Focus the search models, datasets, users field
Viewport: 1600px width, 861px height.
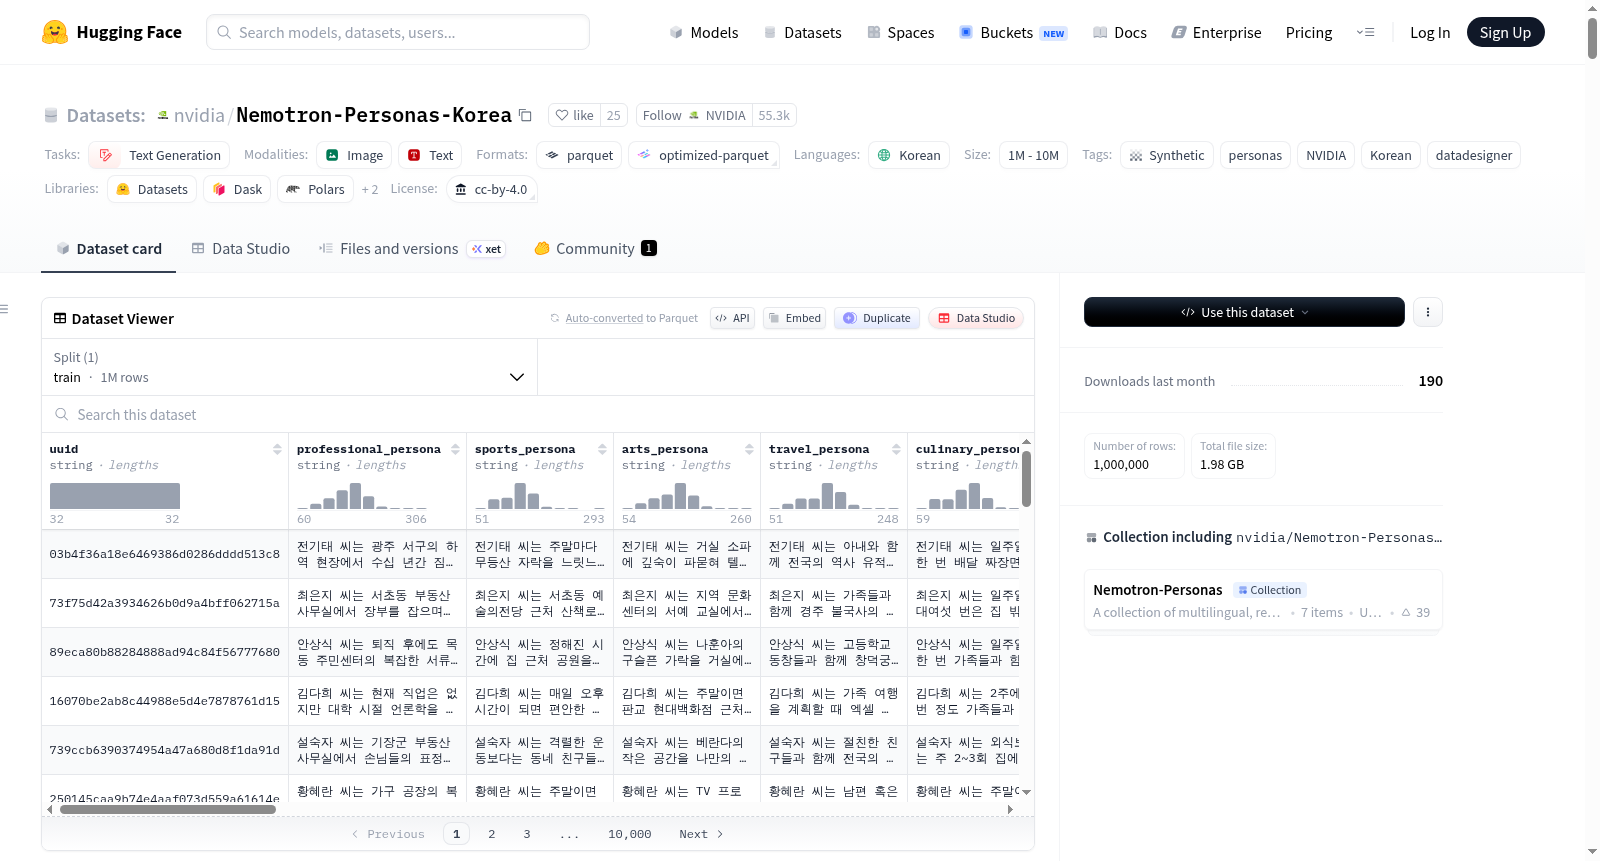click(x=398, y=32)
